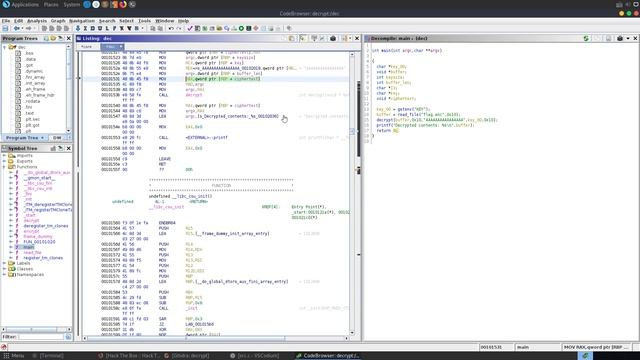This screenshot has height=360, width=640.
Task: Click the snapshot camera icon in Listing header
Action: [x=333, y=38]
